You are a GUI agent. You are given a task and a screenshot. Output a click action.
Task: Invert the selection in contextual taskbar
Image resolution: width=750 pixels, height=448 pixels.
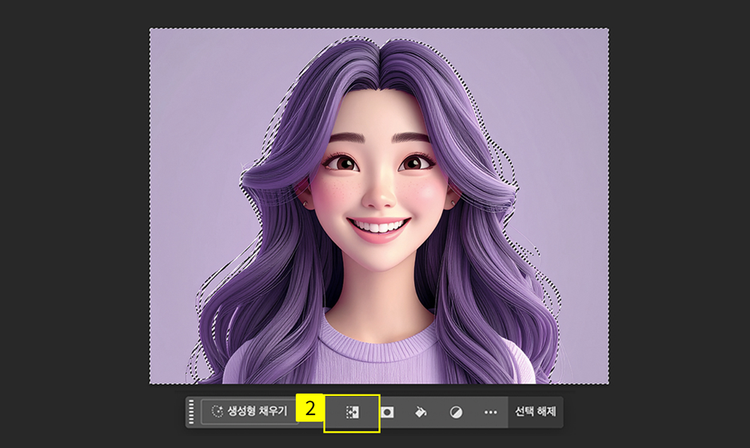[x=353, y=413]
